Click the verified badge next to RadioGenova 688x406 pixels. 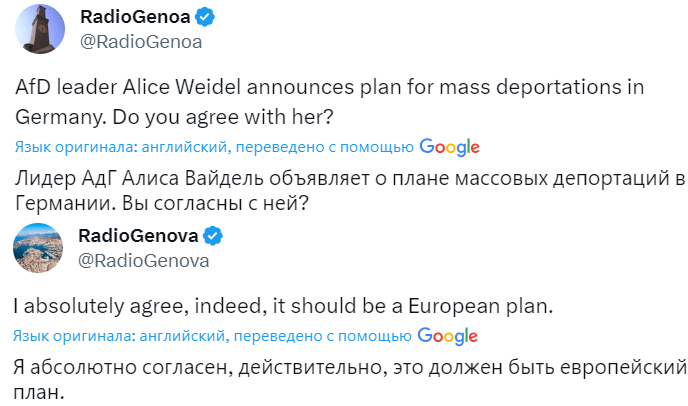click(212, 236)
